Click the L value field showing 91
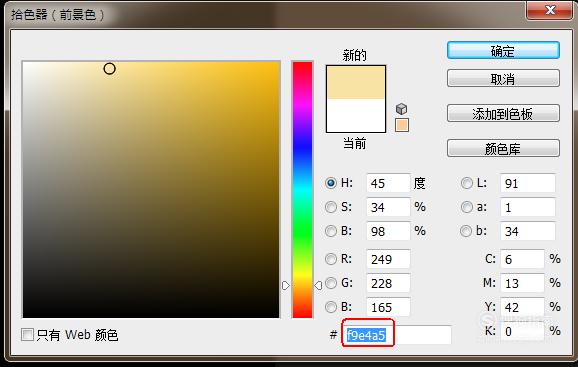 (527, 183)
